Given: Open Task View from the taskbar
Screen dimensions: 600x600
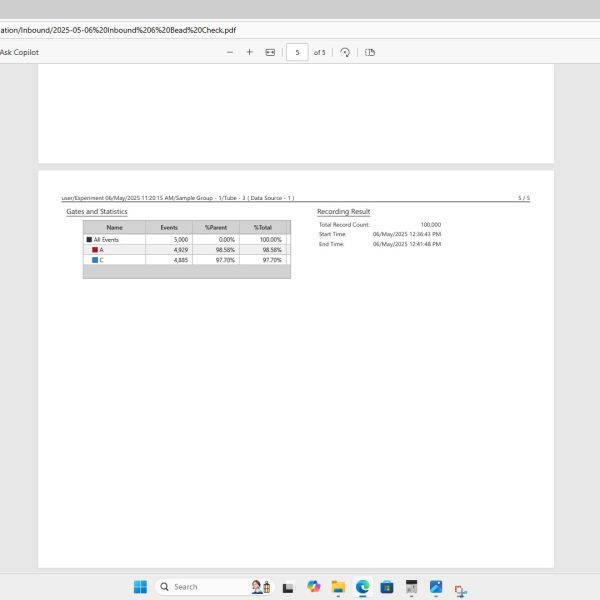Looking at the screenshot, I should click(288, 587).
